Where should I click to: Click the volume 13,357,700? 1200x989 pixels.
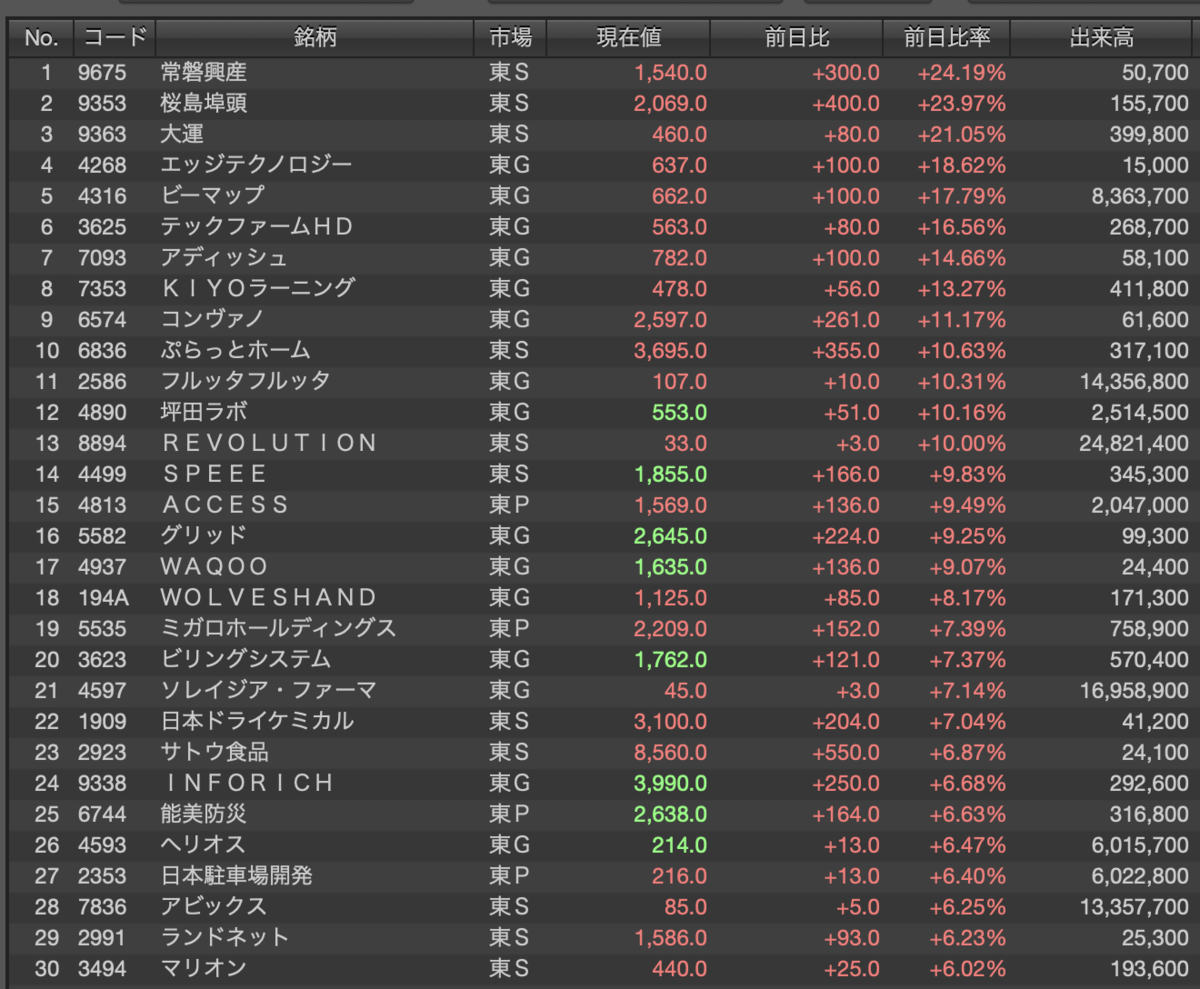(1134, 907)
